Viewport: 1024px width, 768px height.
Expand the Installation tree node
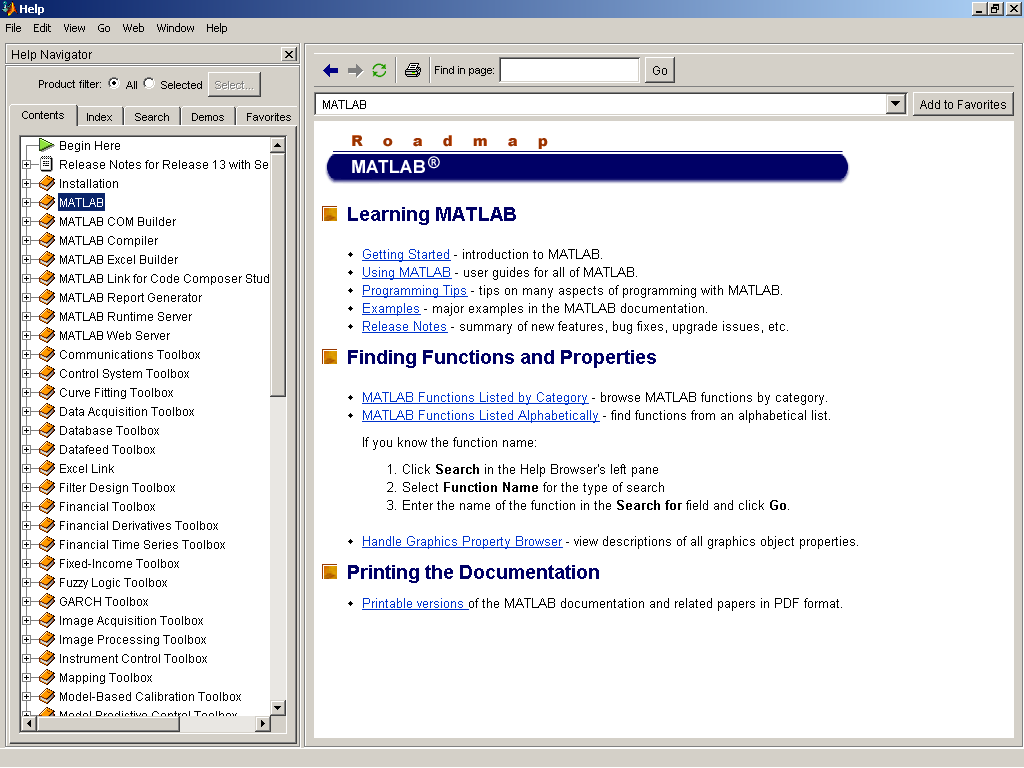click(27, 184)
